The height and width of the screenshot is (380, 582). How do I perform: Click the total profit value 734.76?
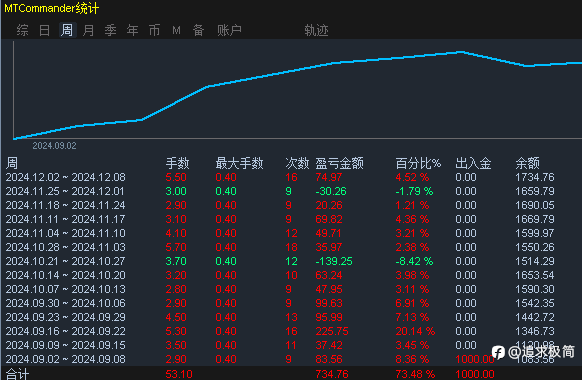click(x=332, y=374)
